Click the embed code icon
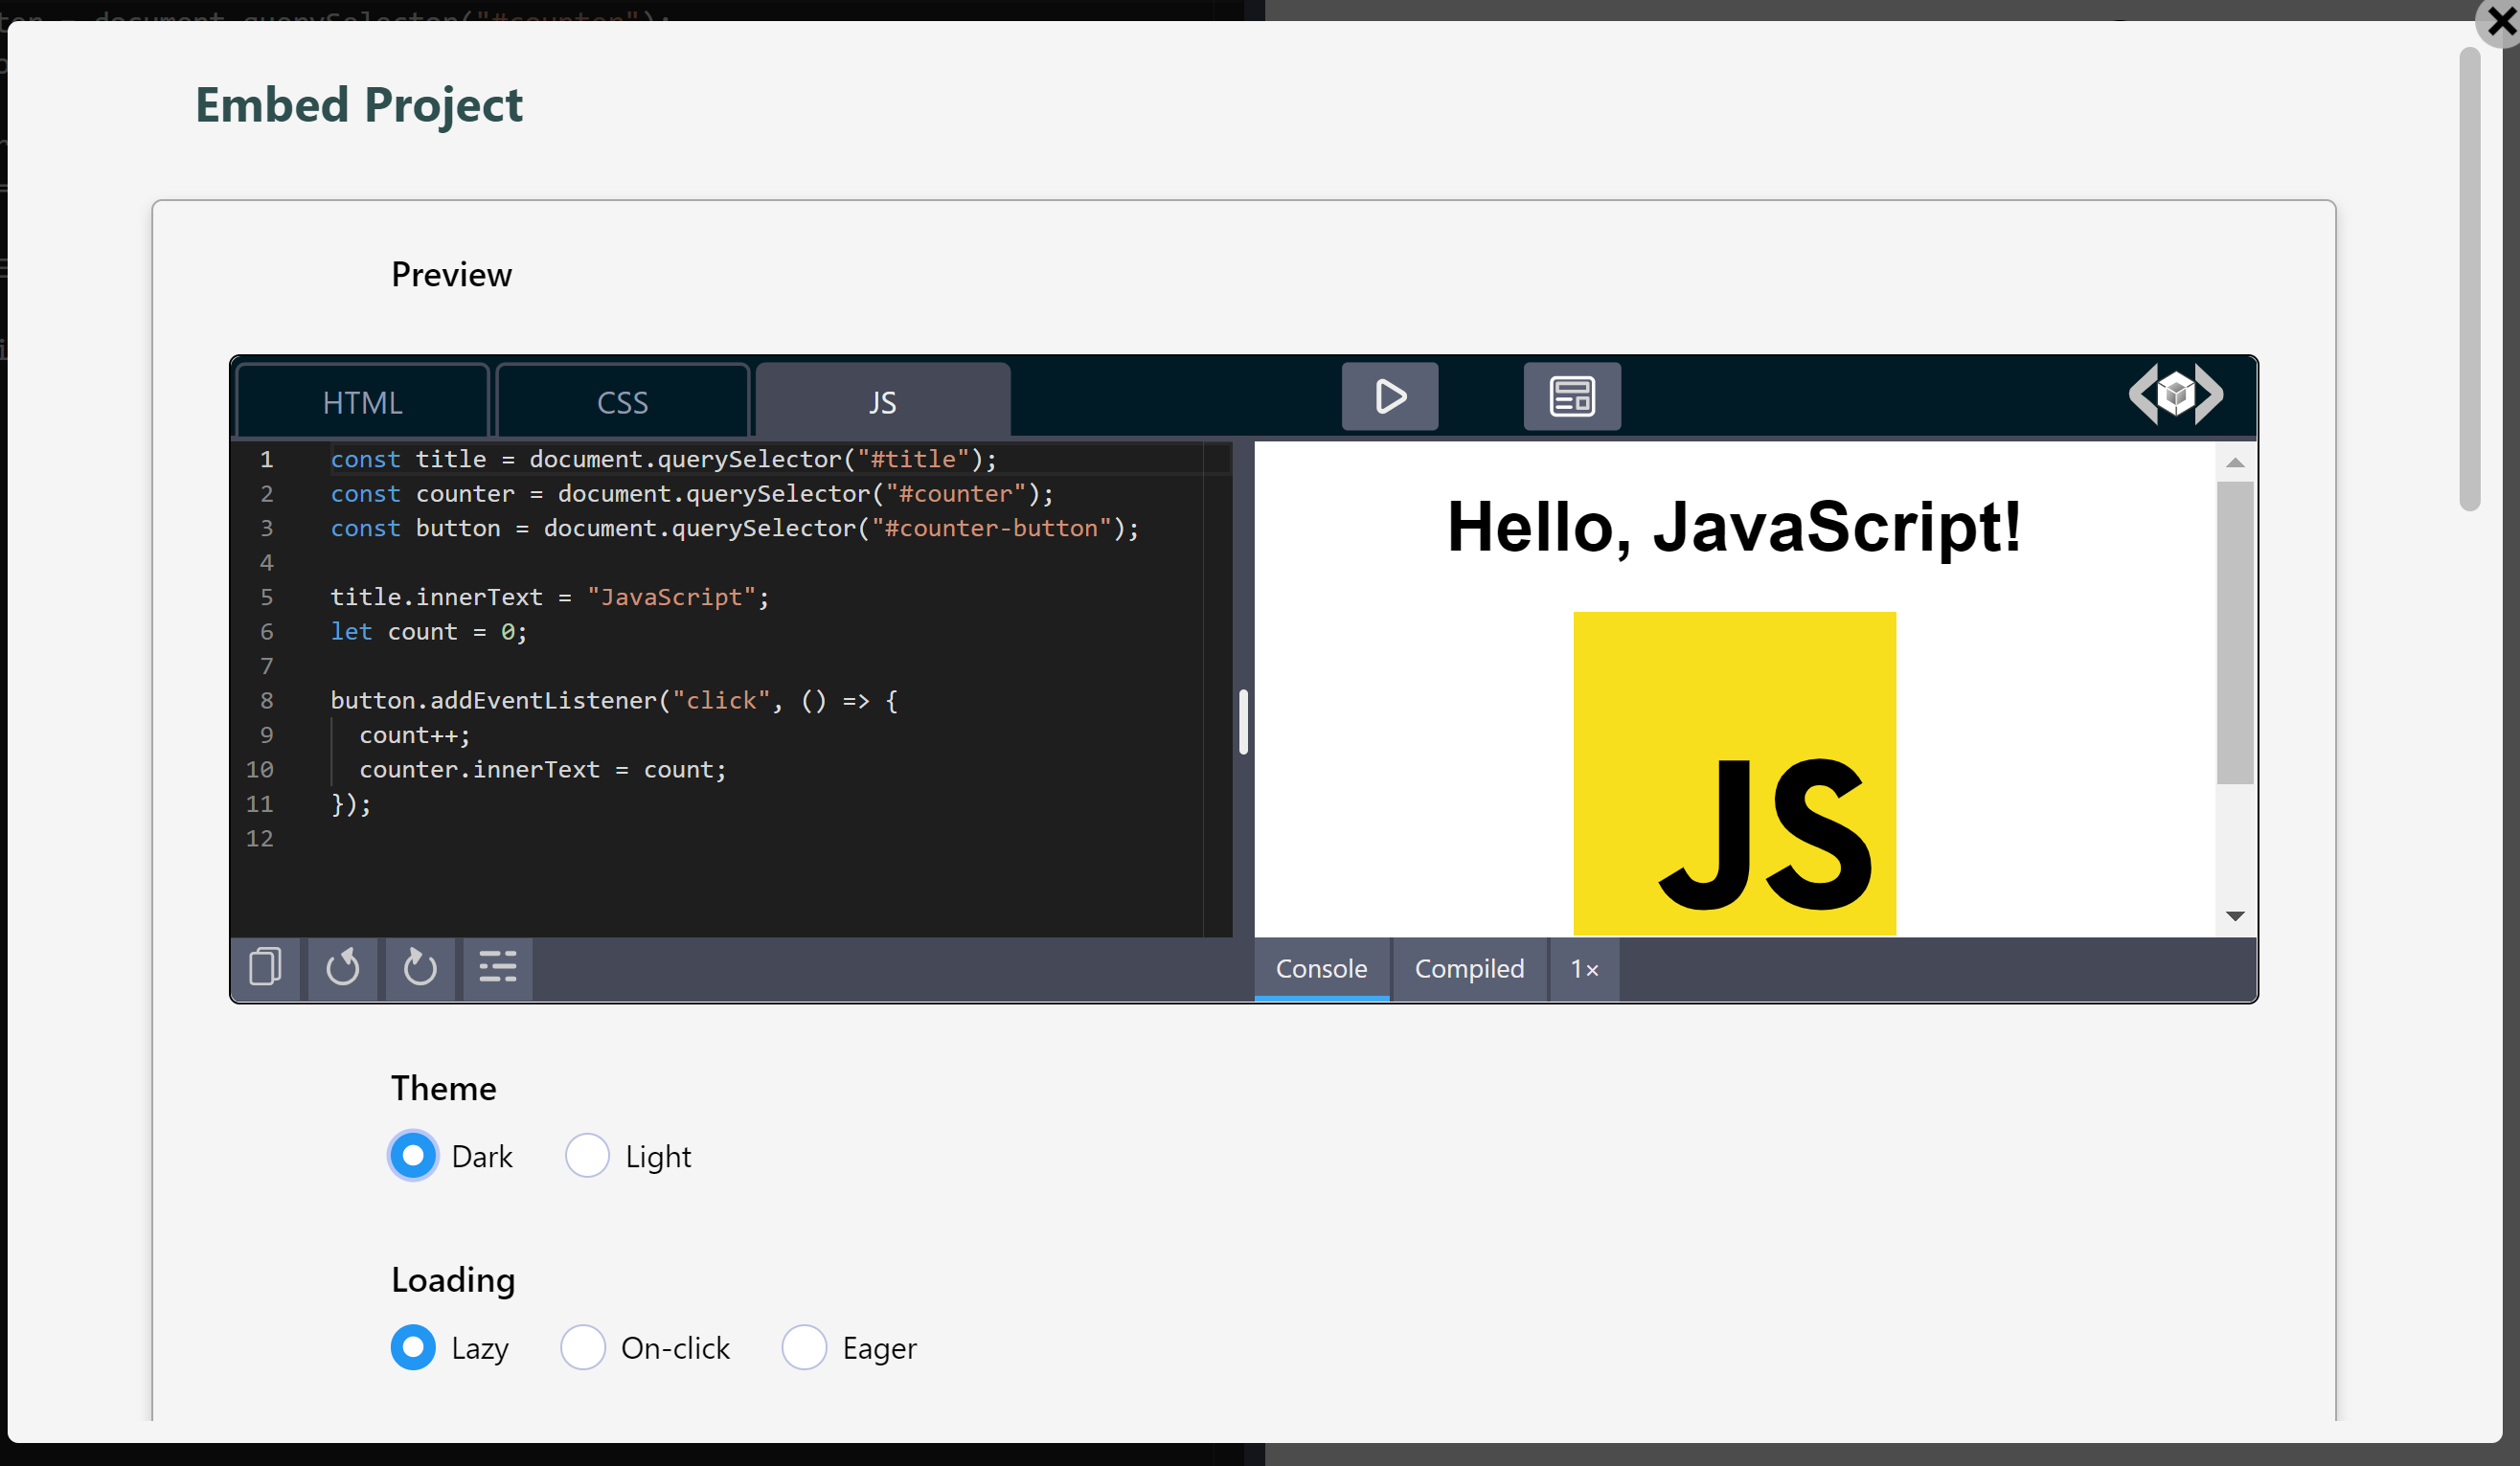 2177,394
